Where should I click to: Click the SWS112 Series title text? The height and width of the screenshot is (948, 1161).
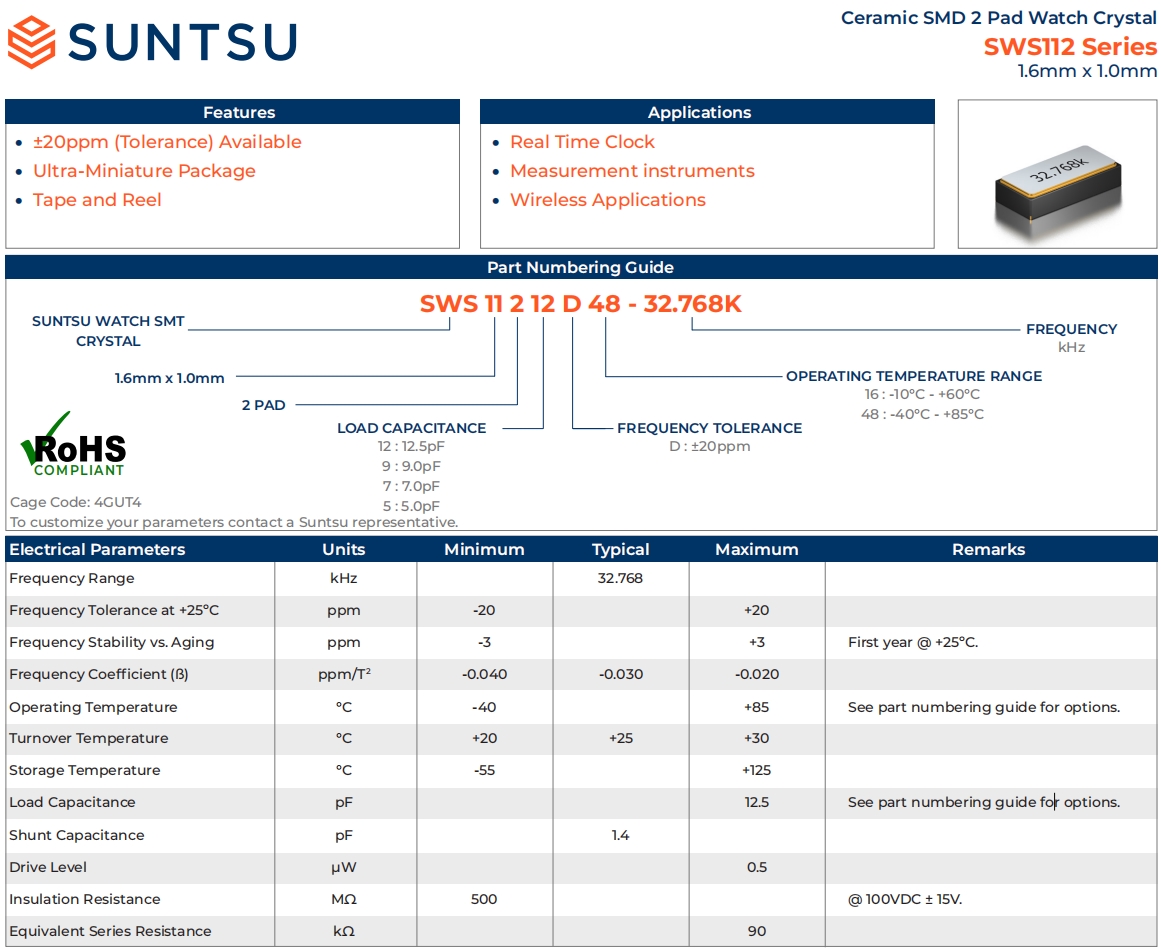tap(1069, 47)
